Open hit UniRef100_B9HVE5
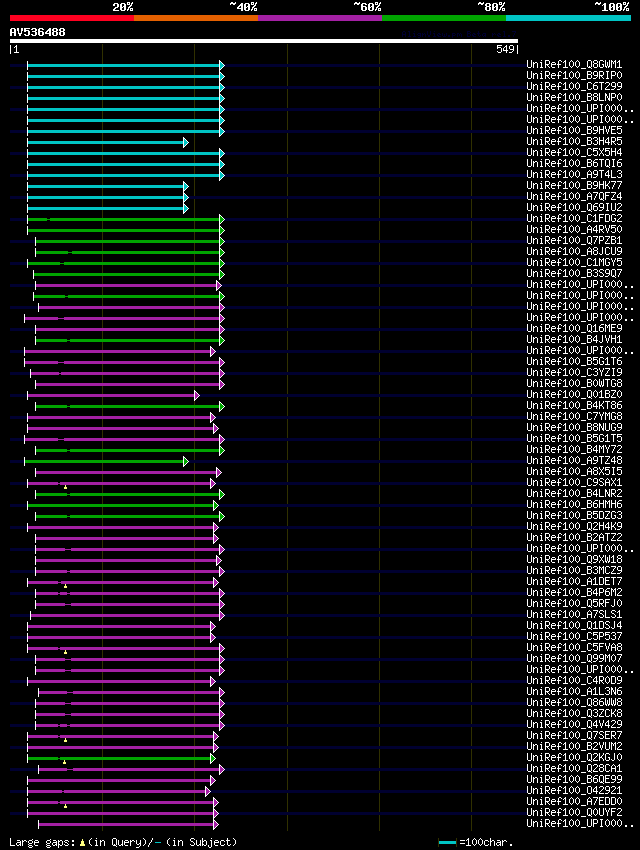 click(x=574, y=131)
